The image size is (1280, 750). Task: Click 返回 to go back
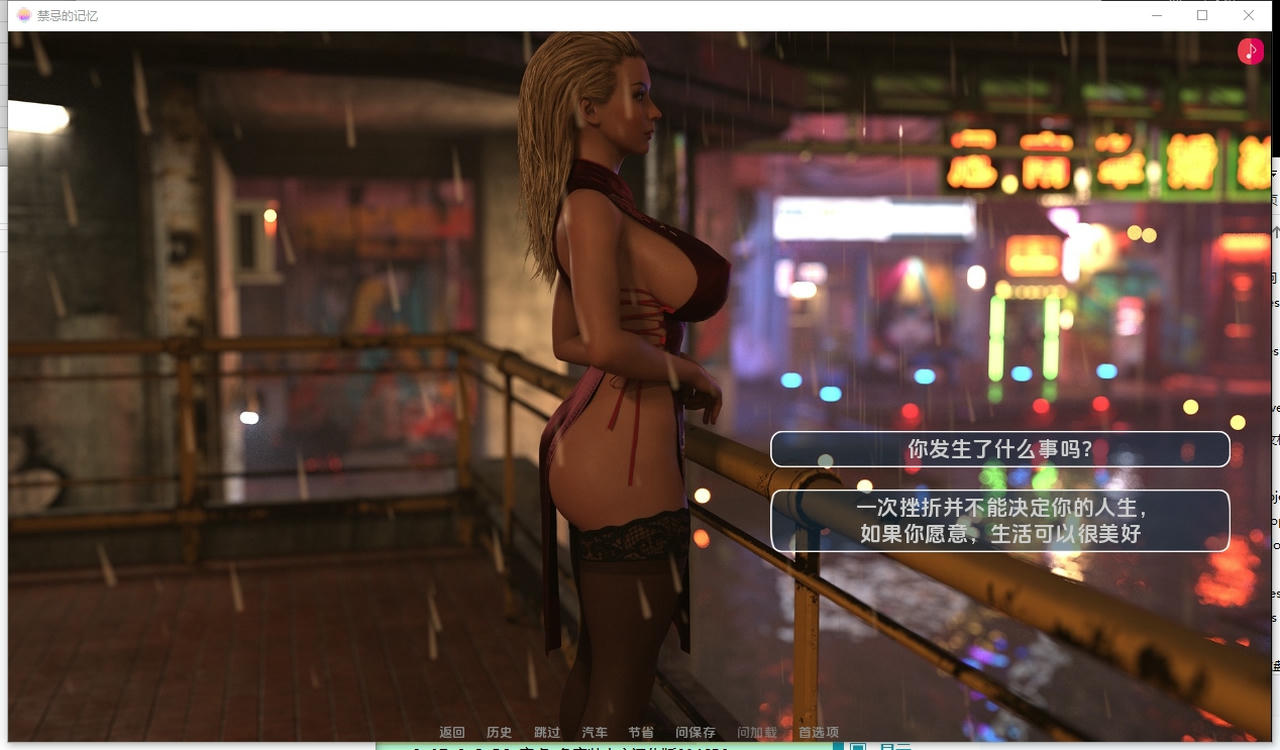pos(452,732)
